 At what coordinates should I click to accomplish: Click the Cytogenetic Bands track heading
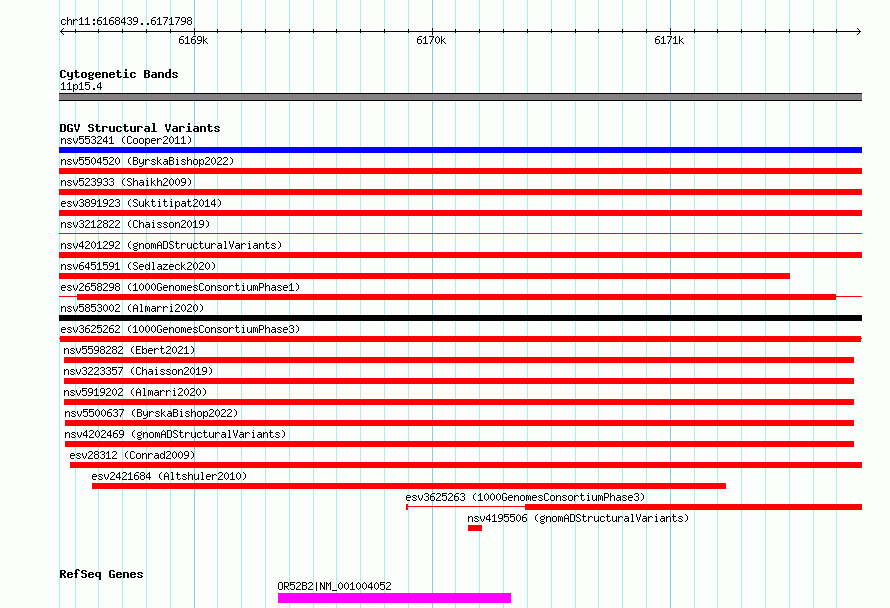119,74
